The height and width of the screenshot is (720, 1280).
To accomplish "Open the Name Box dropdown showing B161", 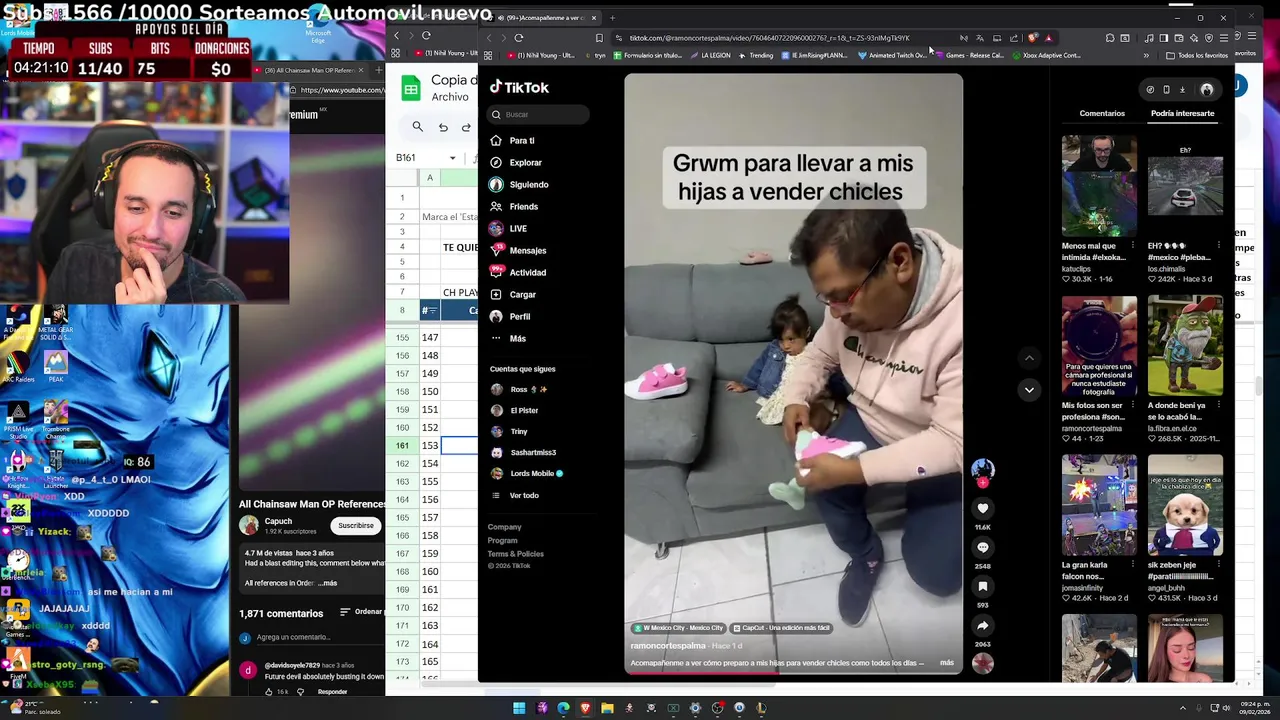I will pyautogui.click(x=452, y=157).
